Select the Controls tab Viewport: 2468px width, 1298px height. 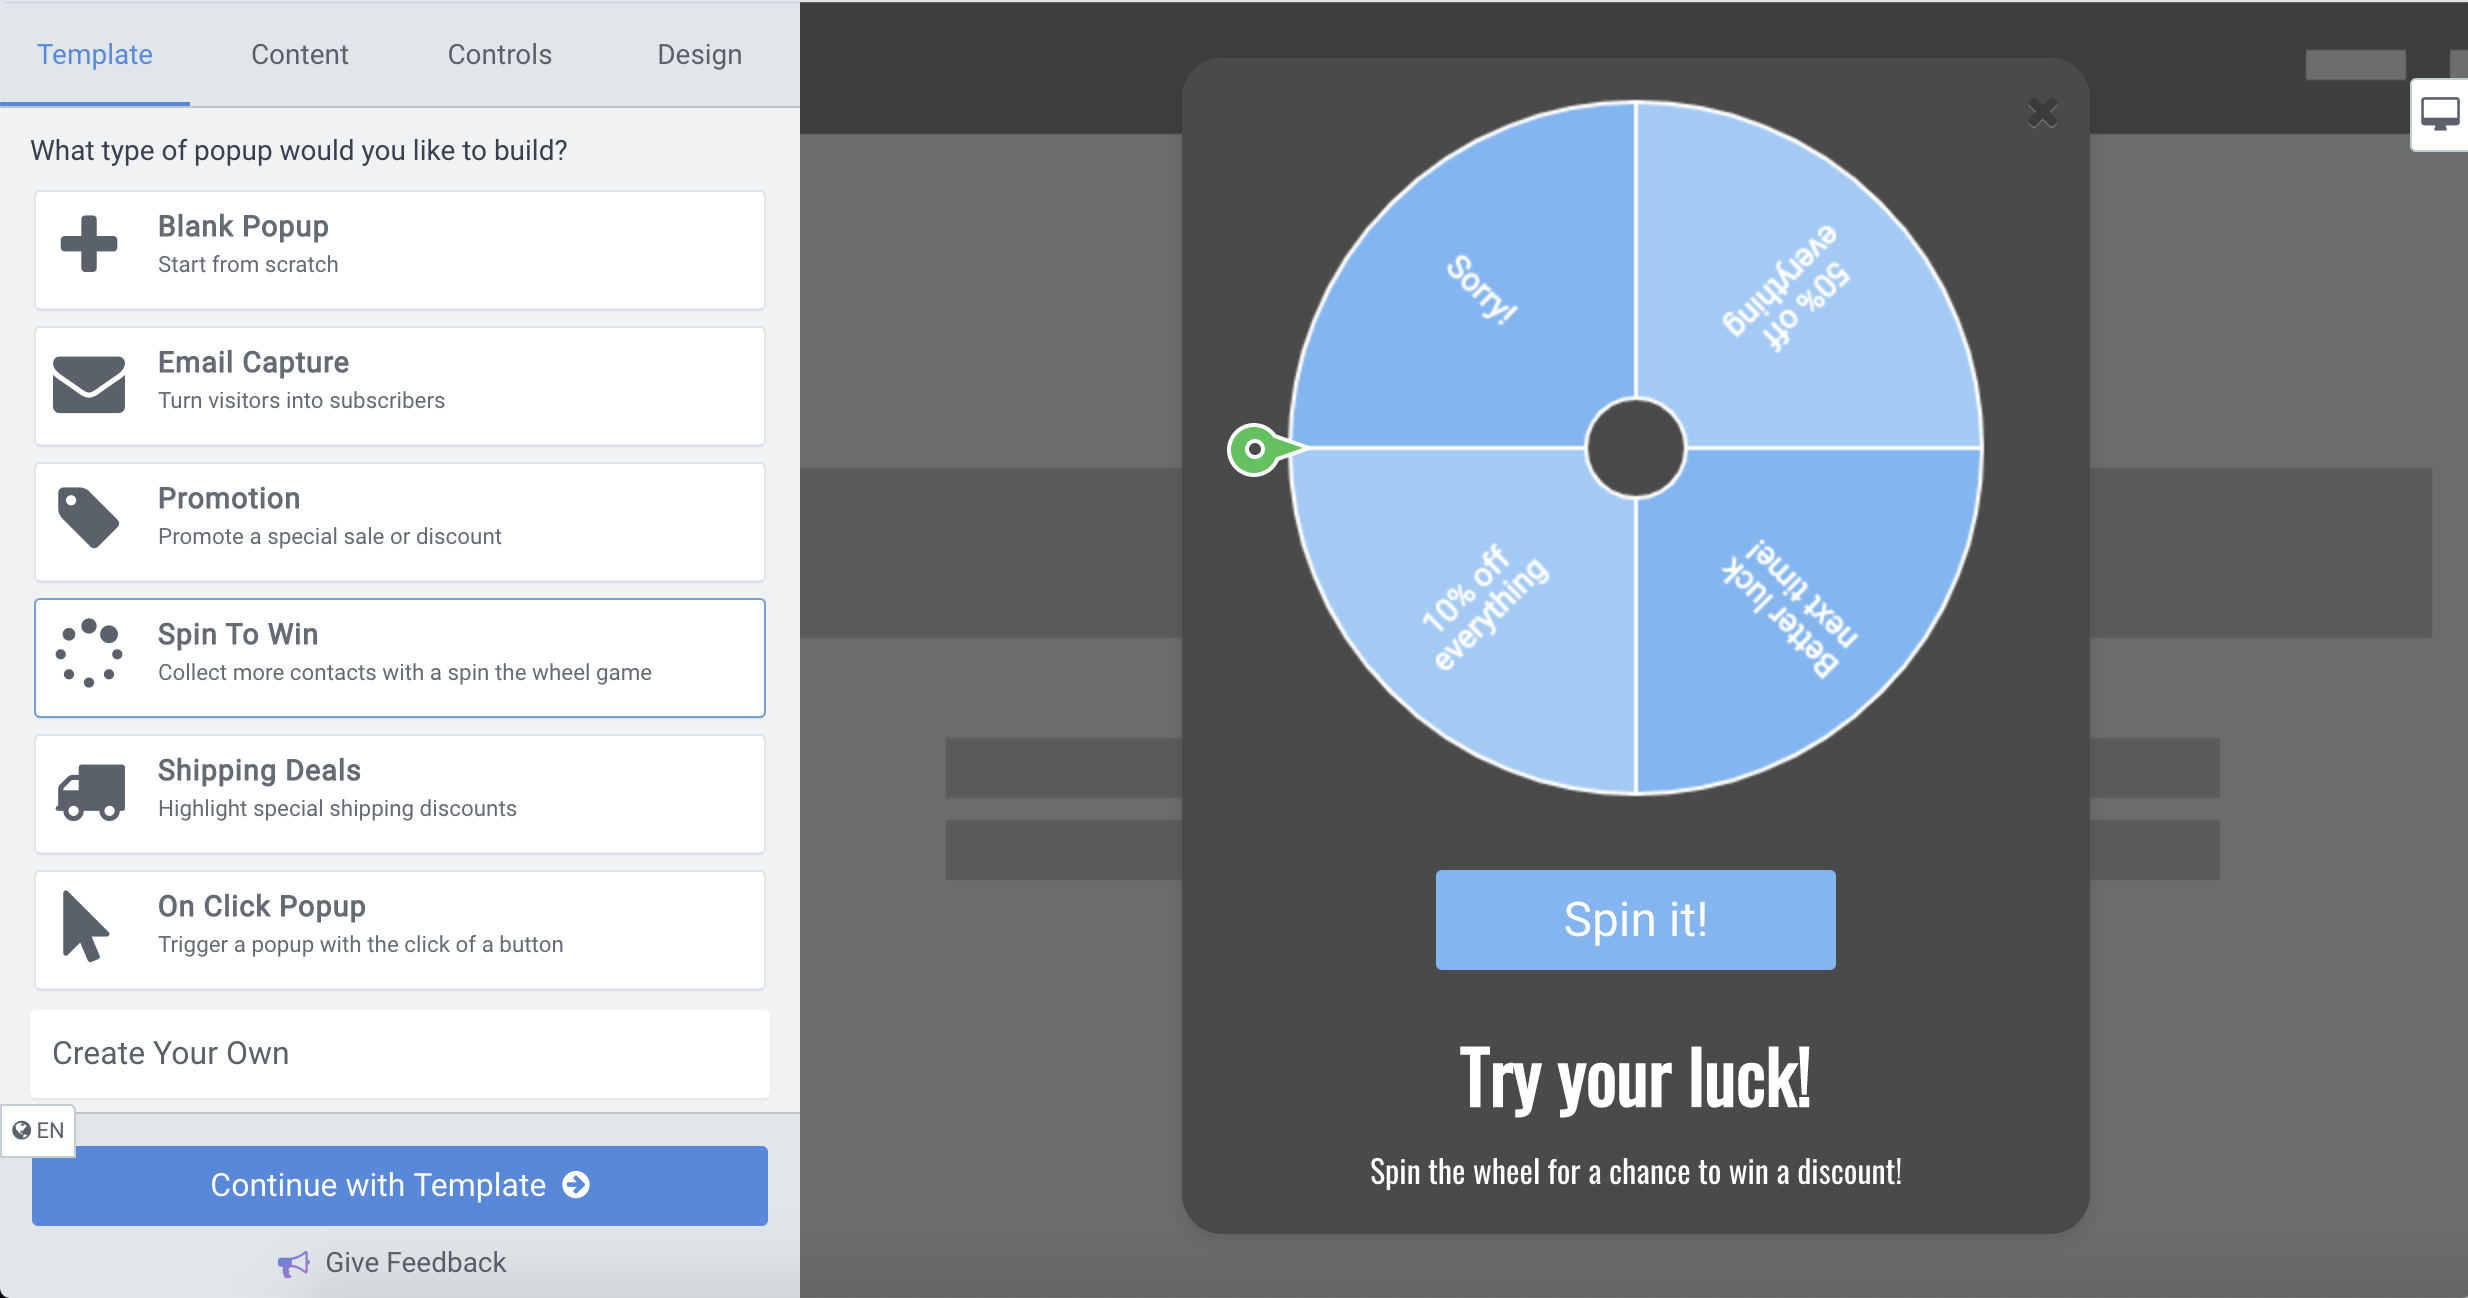[x=499, y=54]
